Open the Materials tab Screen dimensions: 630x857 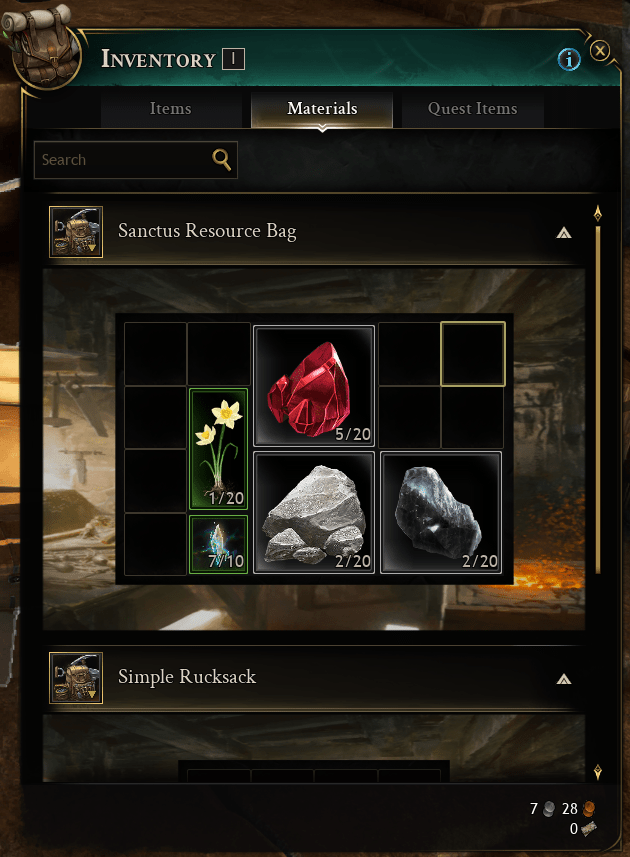click(322, 109)
